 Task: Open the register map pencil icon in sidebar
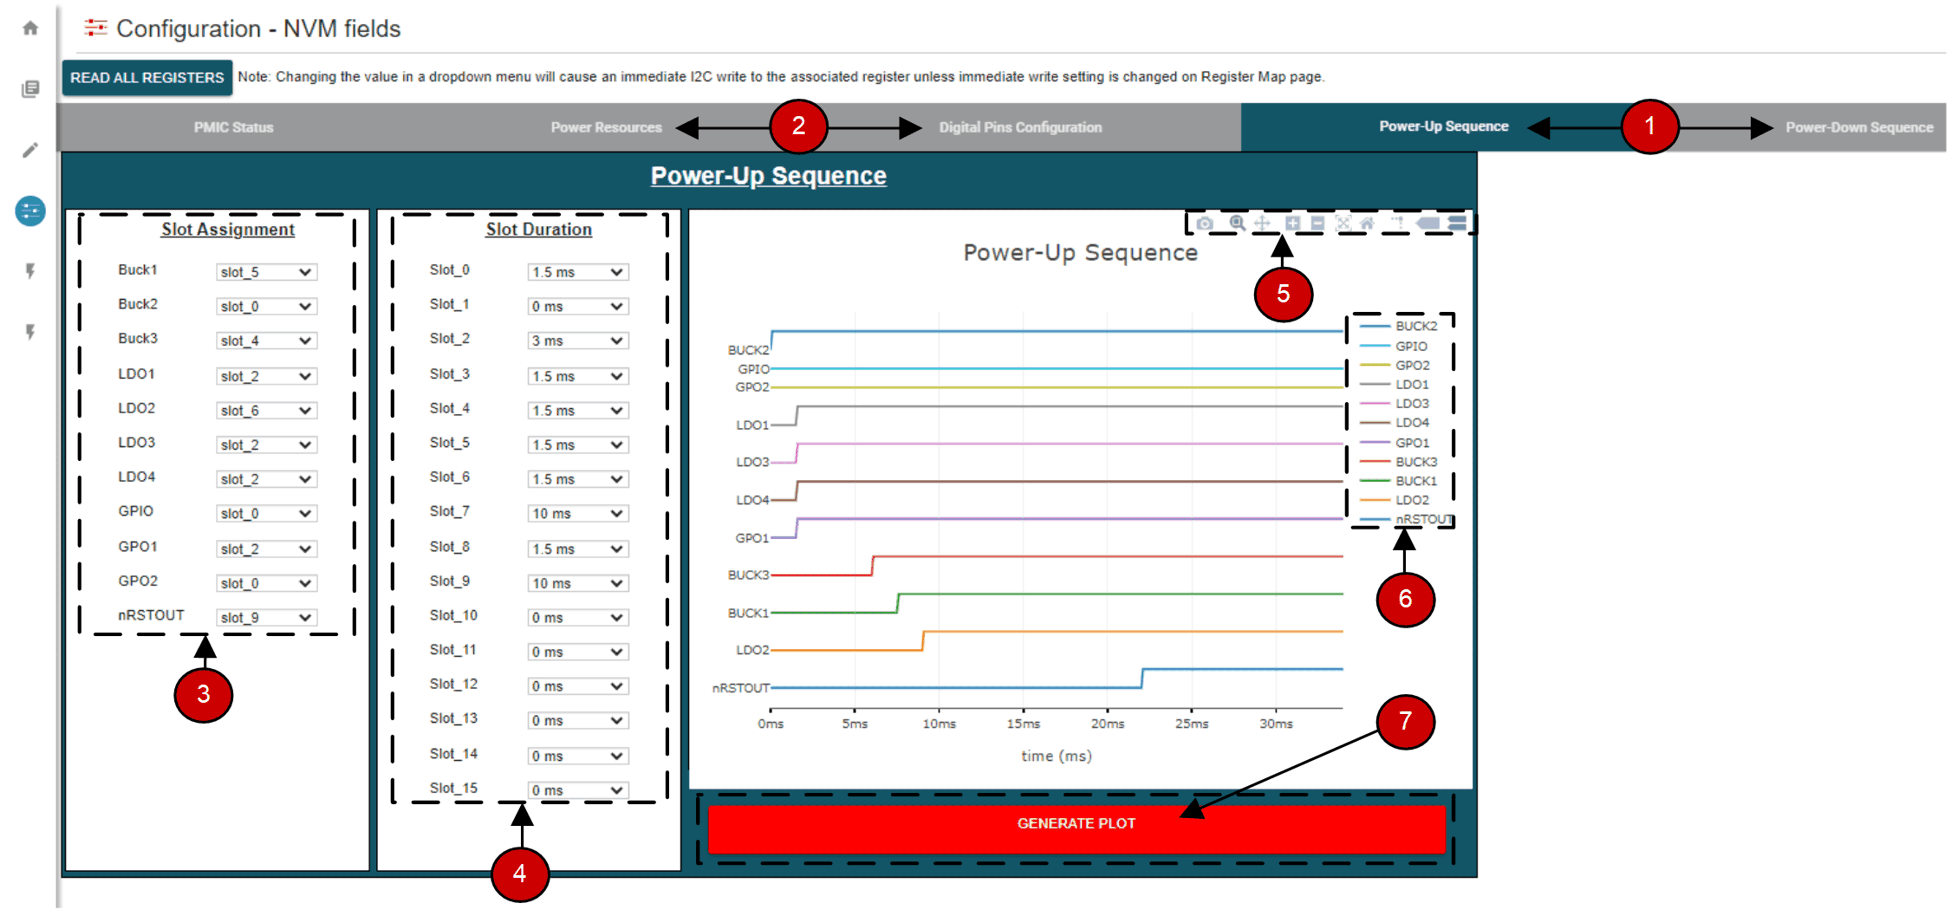tap(30, 150)
